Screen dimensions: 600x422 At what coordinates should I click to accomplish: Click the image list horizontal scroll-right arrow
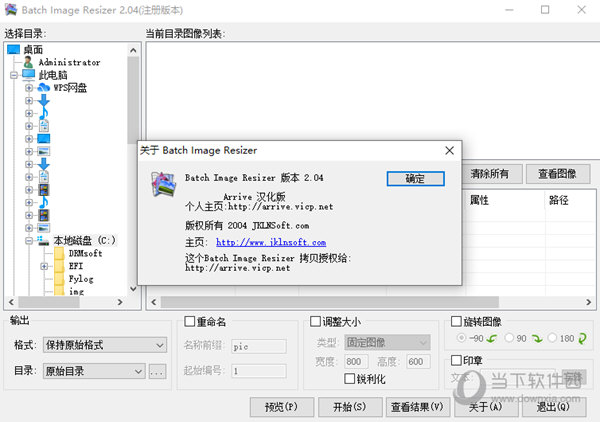pyautogui.click(x=589, y=302)
